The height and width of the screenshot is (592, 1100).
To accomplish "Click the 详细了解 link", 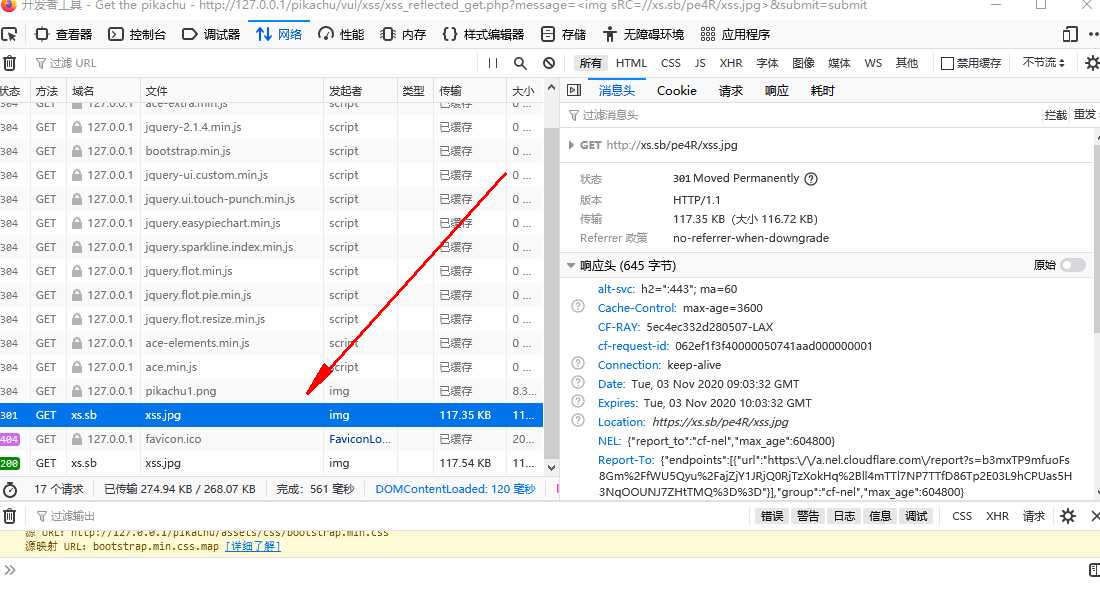I will coord(253,546).
